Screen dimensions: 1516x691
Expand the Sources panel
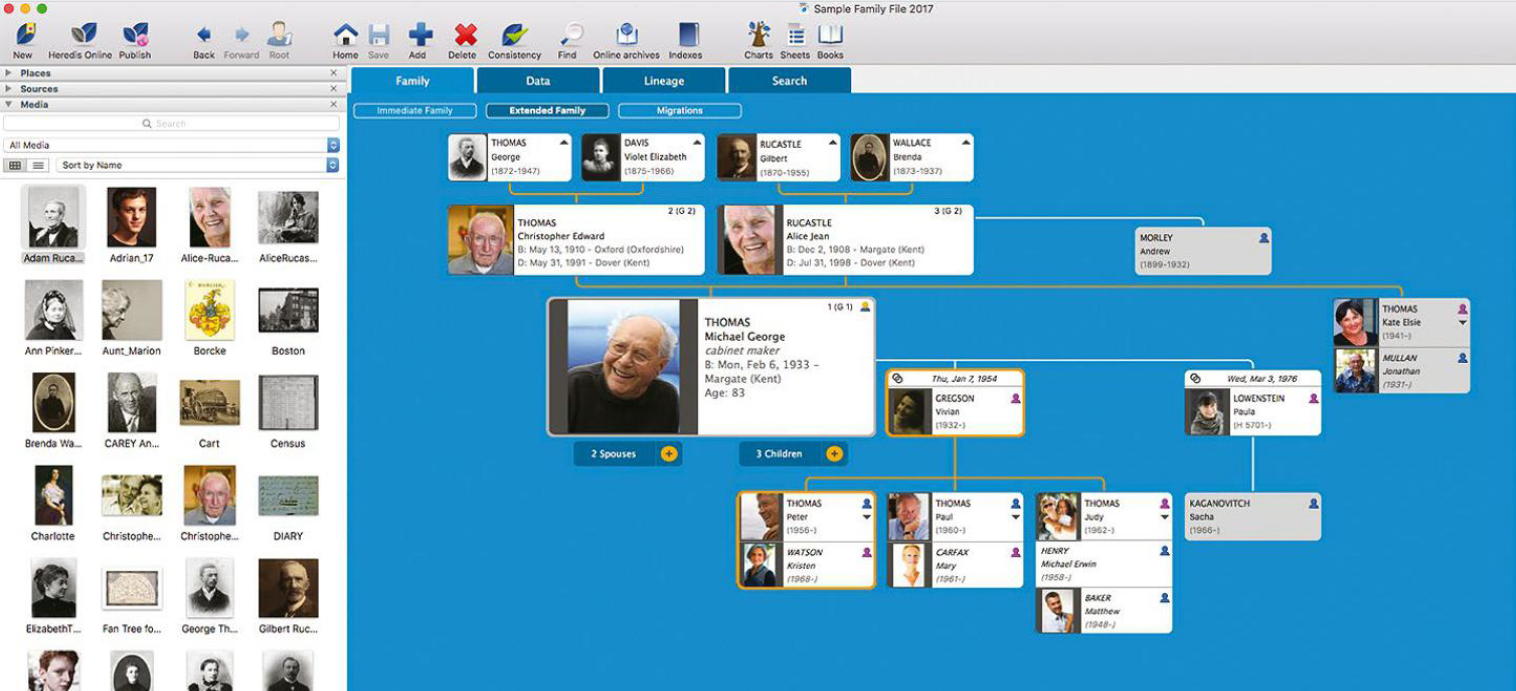click(x=9, y=89)
